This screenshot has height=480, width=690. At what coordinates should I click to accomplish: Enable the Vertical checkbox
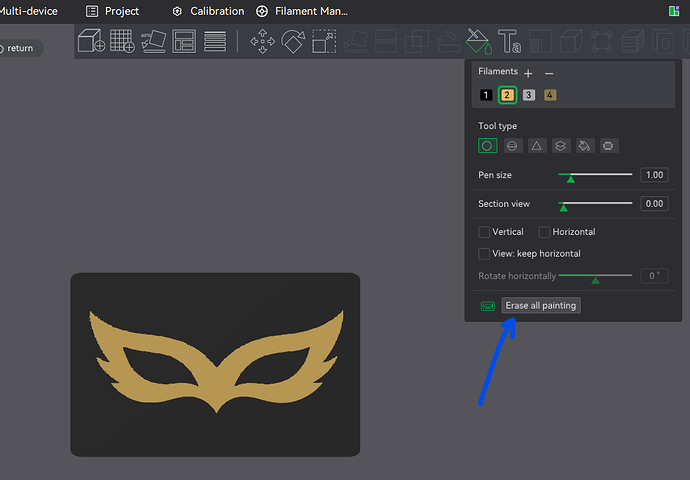(x=484, y=232)
